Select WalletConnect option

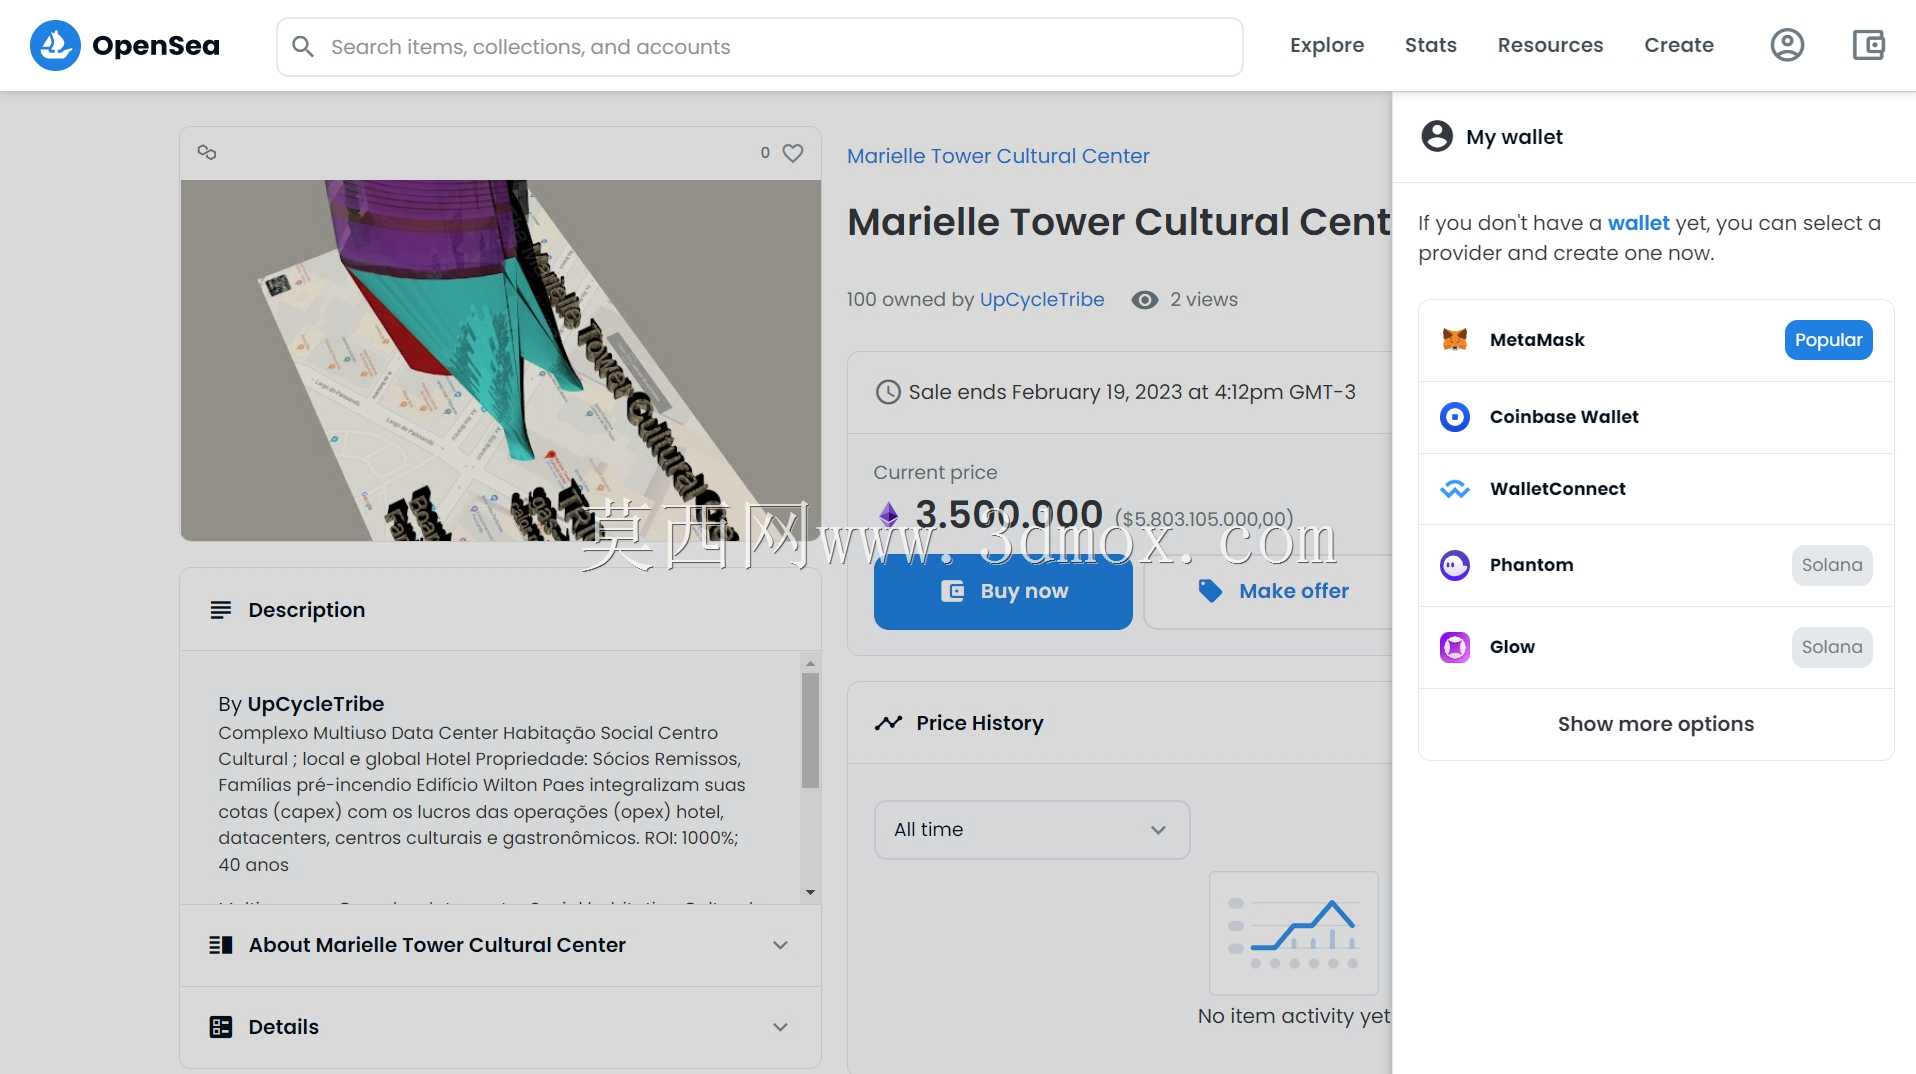coord(1656,489)
